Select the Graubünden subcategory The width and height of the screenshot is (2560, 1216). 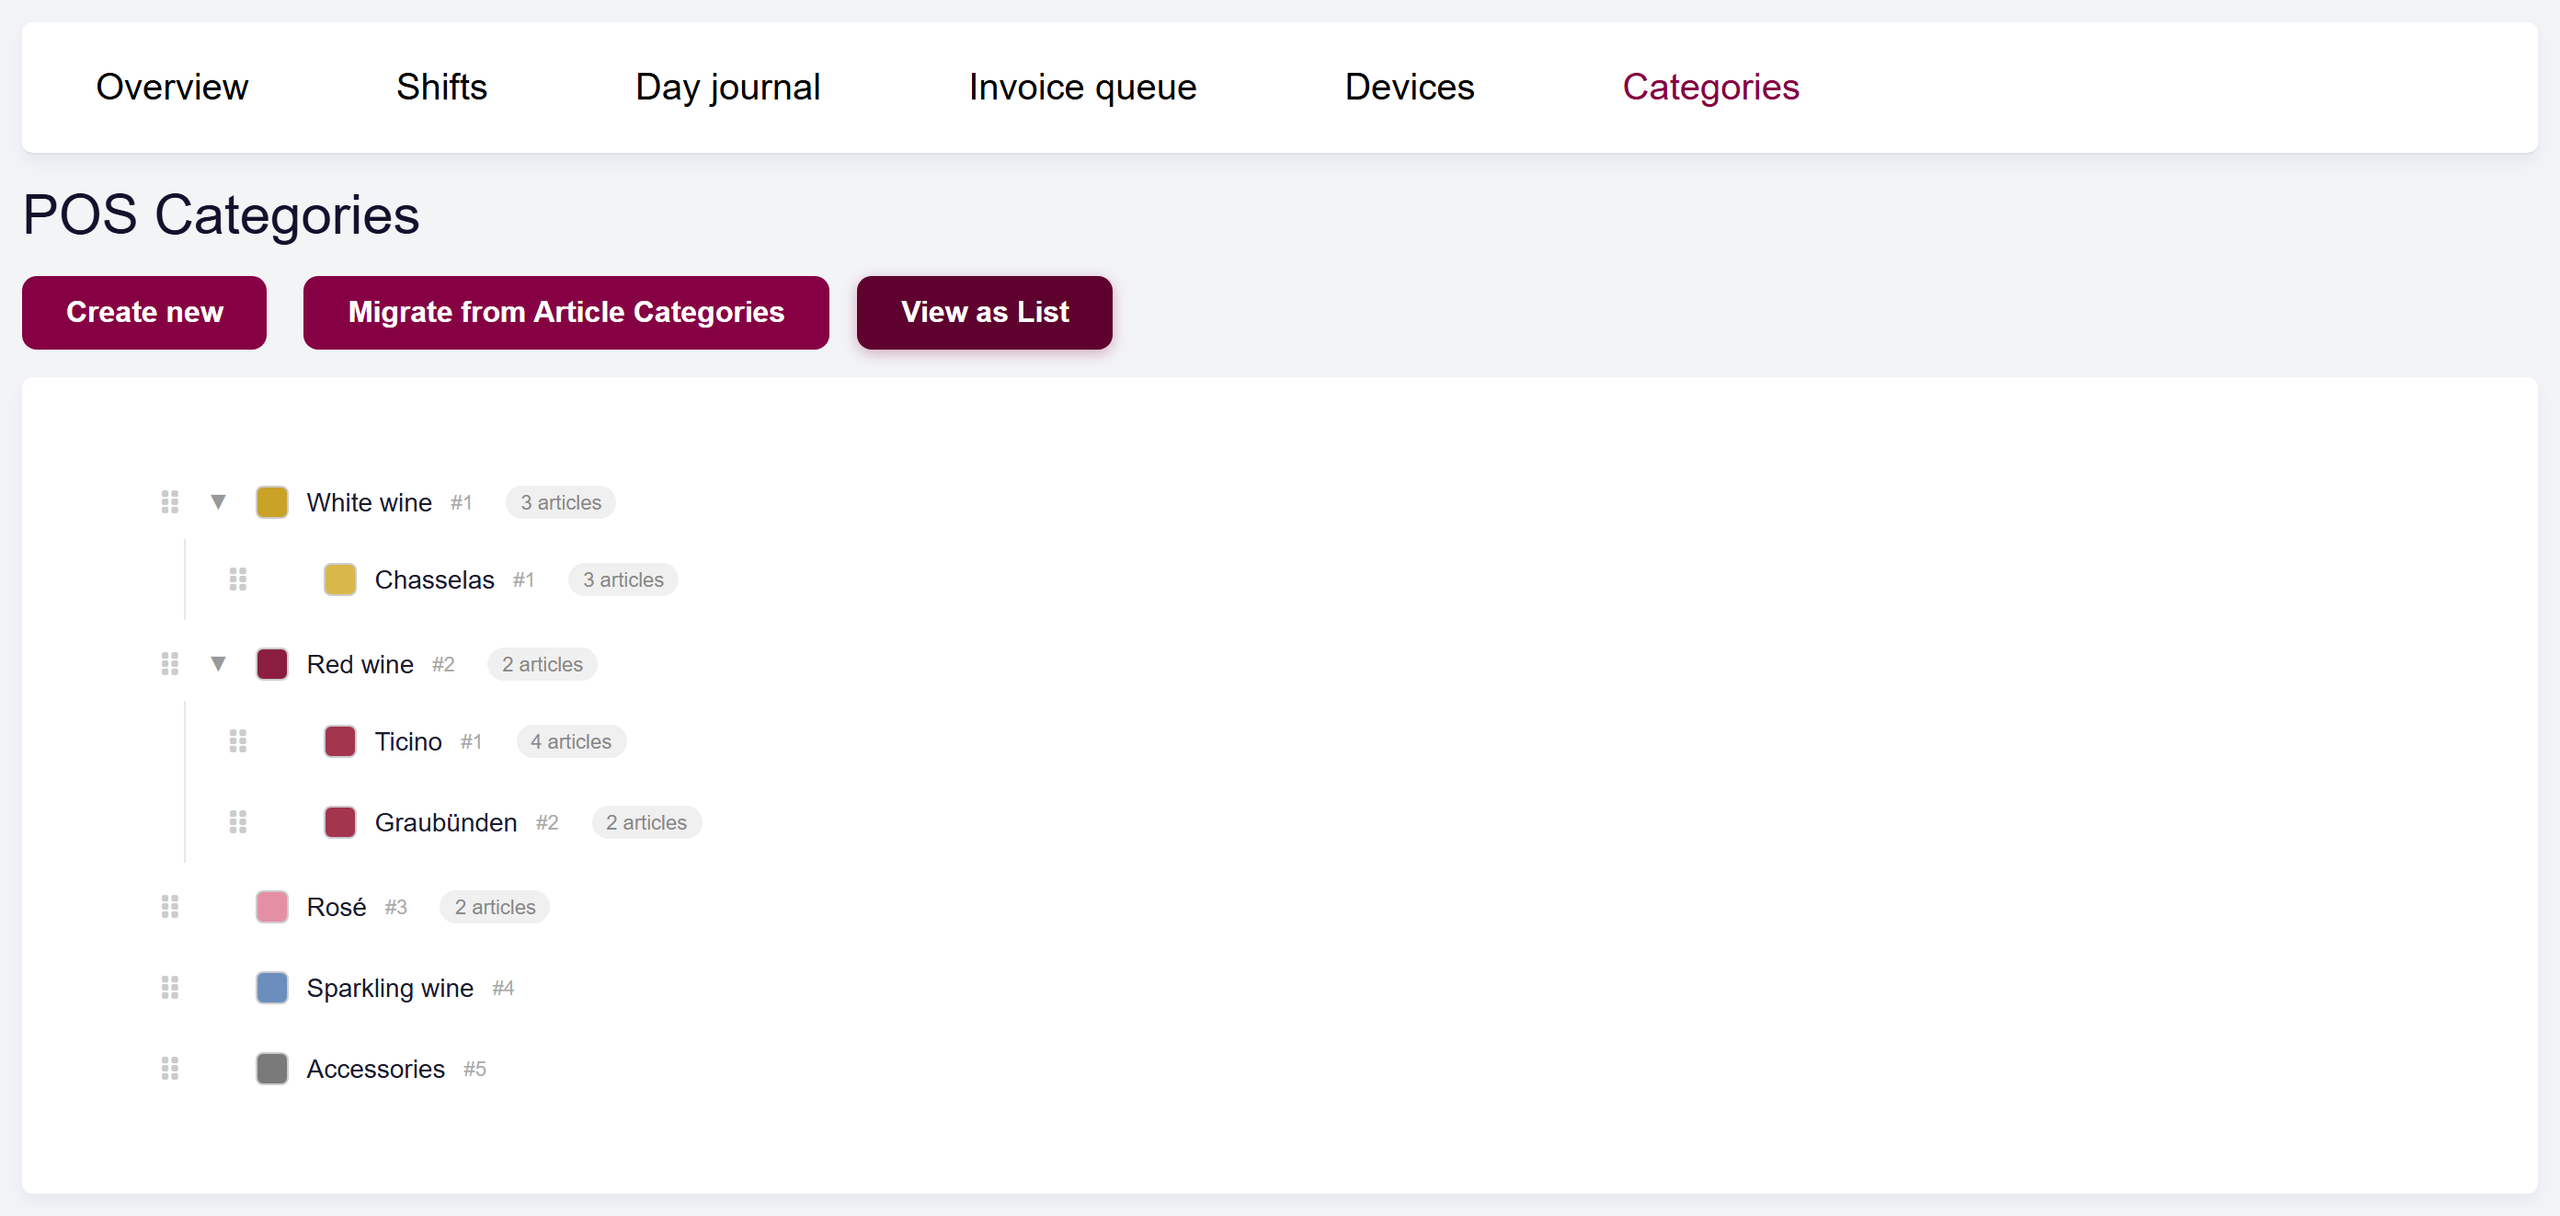pyautogui.click(x=446, y=822)
